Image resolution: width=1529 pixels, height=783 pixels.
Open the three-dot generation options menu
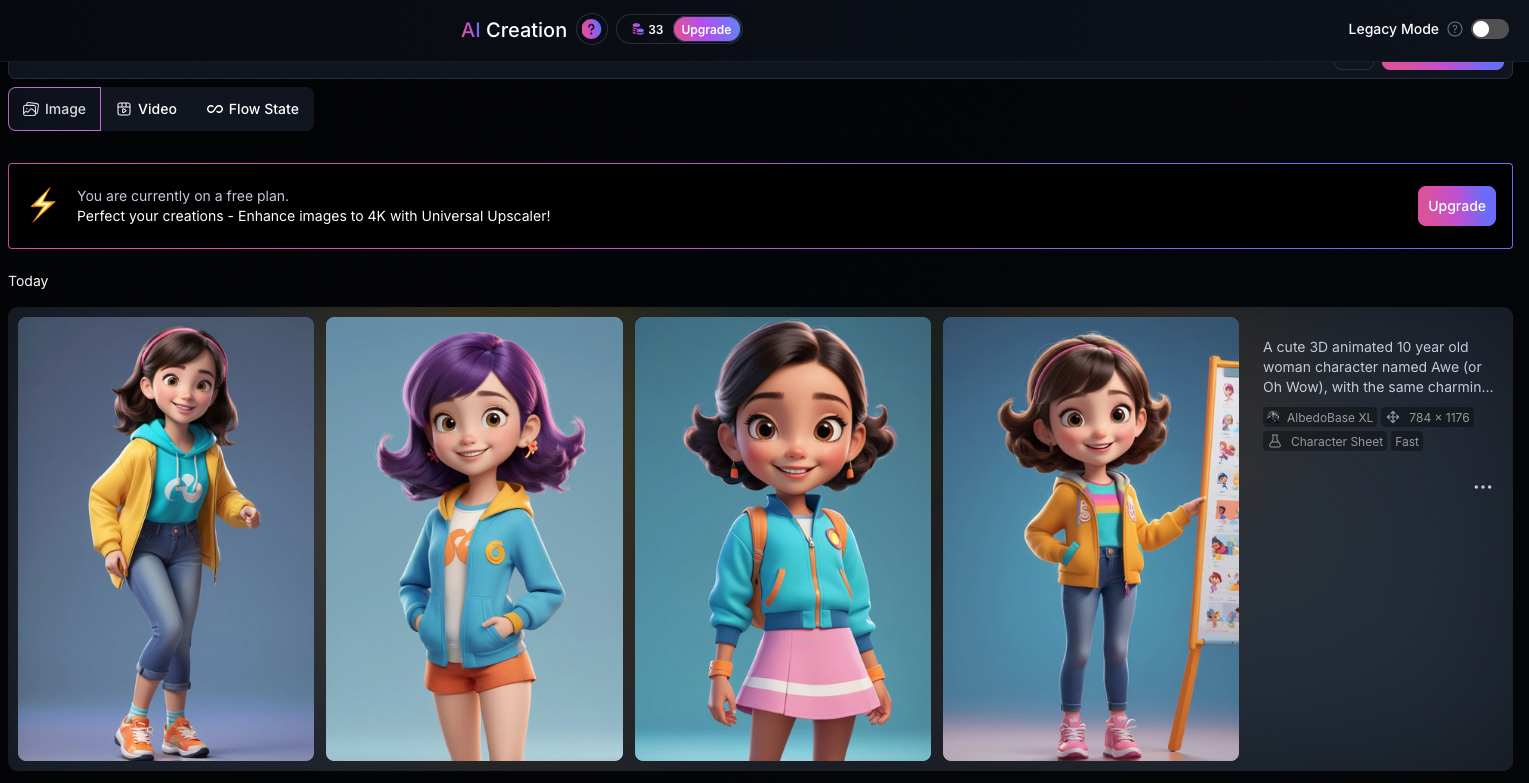(1483, 487)
